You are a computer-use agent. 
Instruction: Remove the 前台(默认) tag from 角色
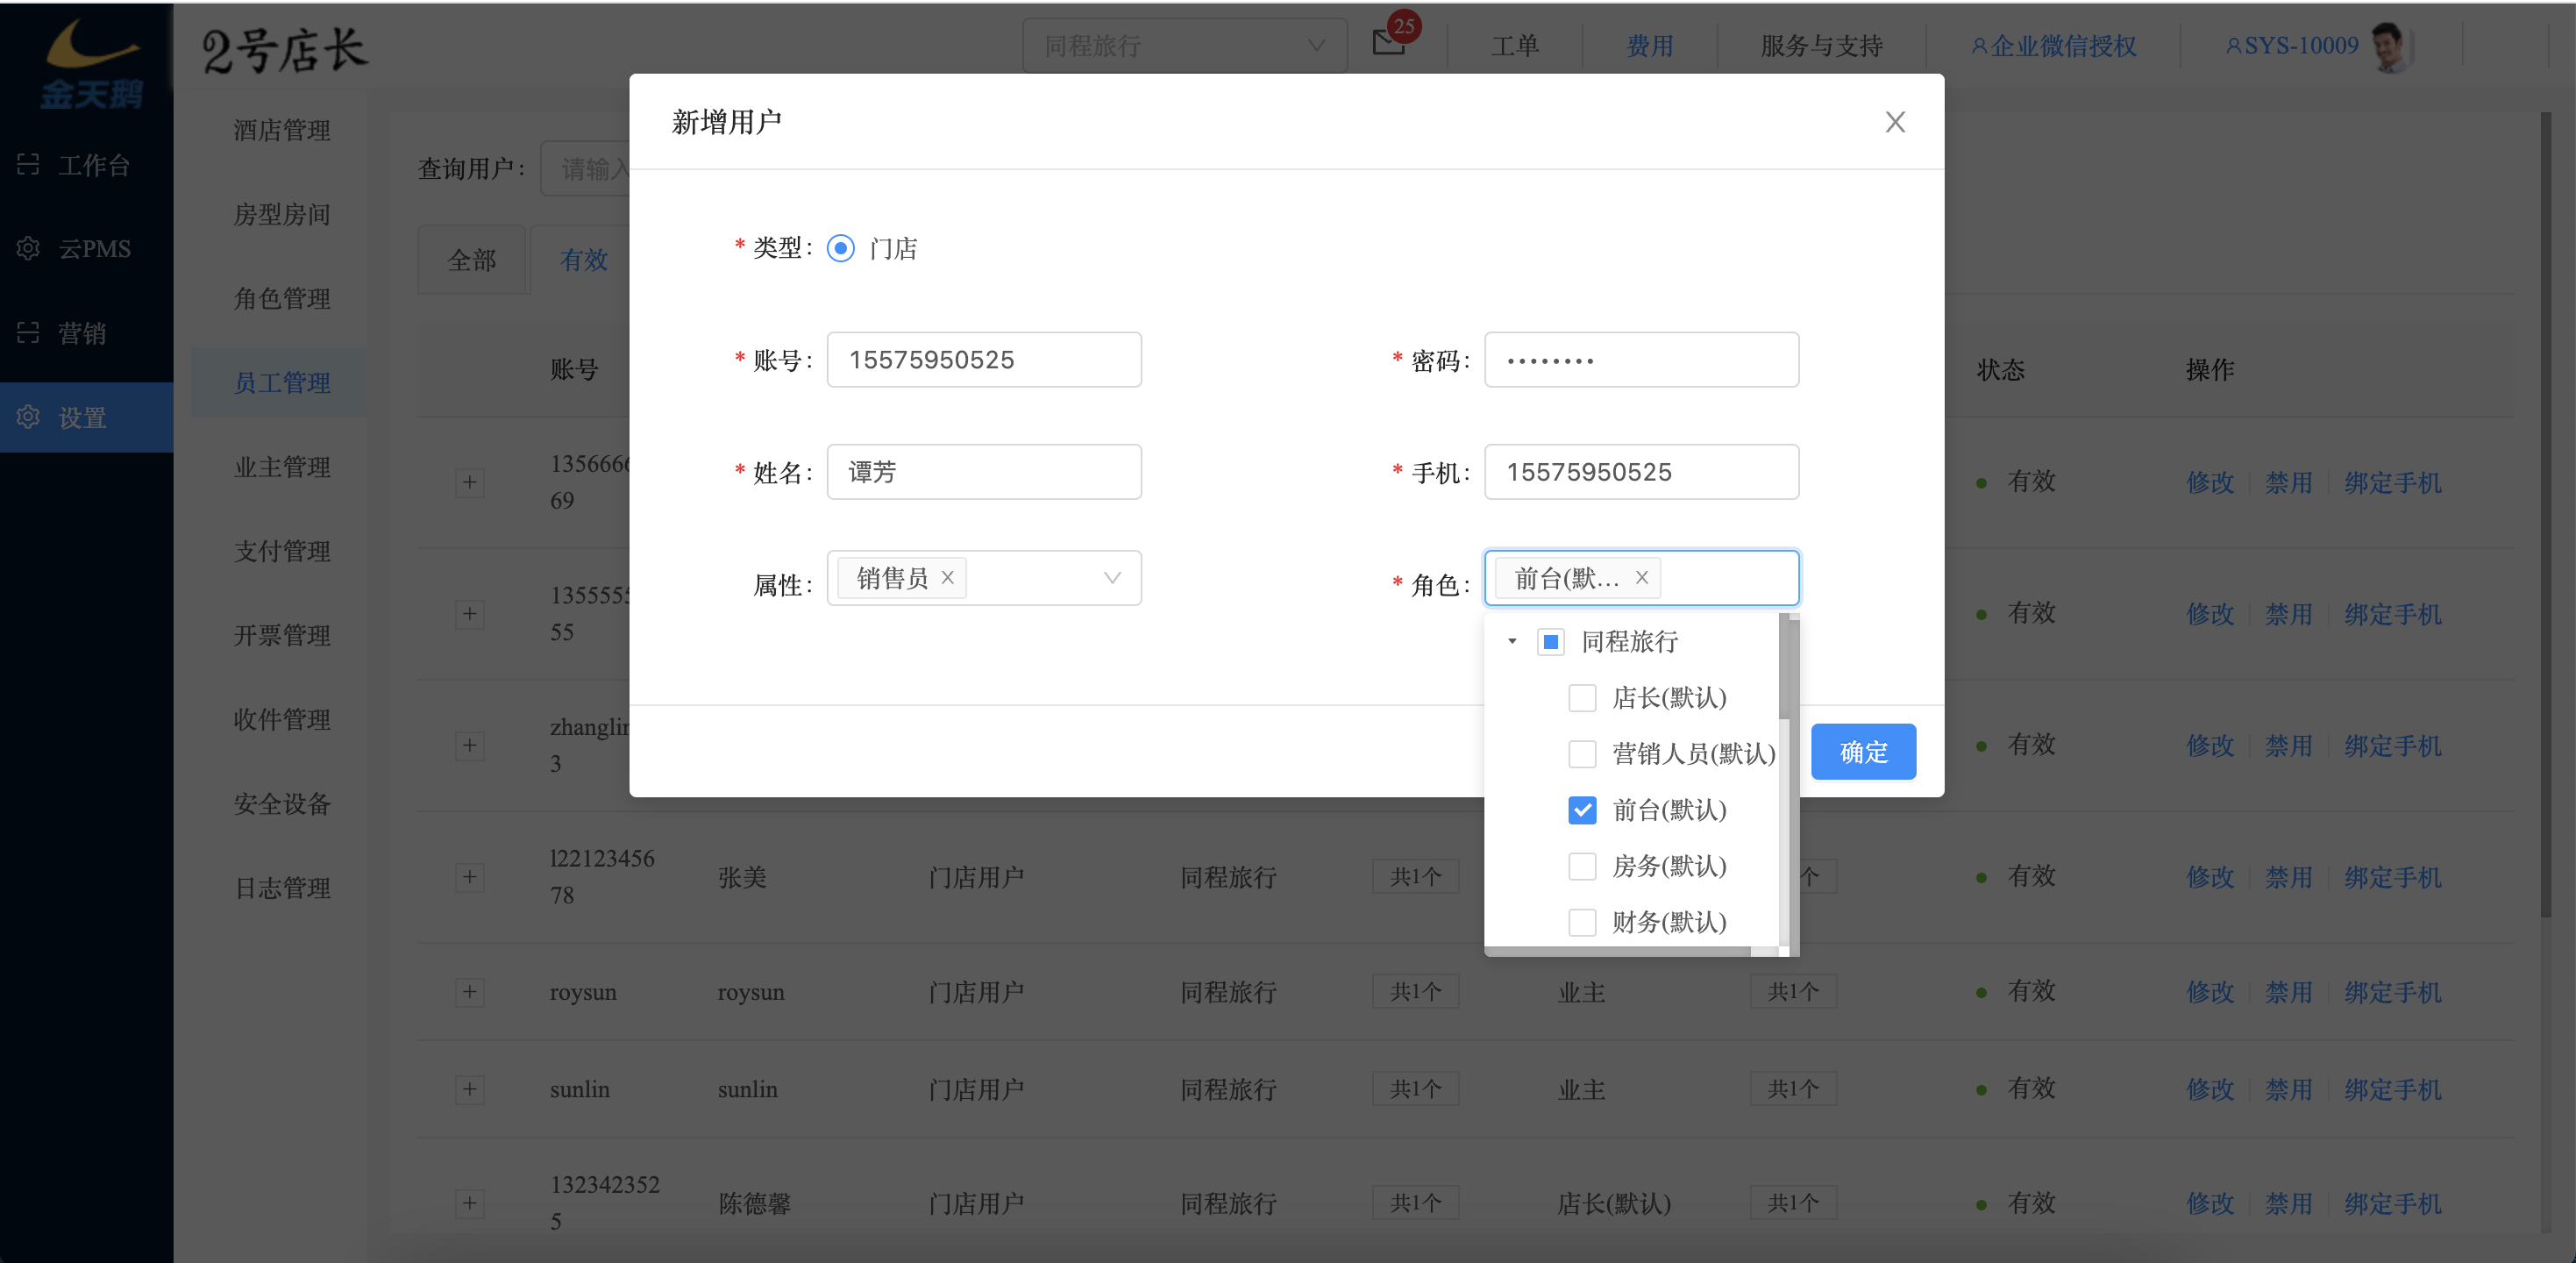pos(1641,578)
